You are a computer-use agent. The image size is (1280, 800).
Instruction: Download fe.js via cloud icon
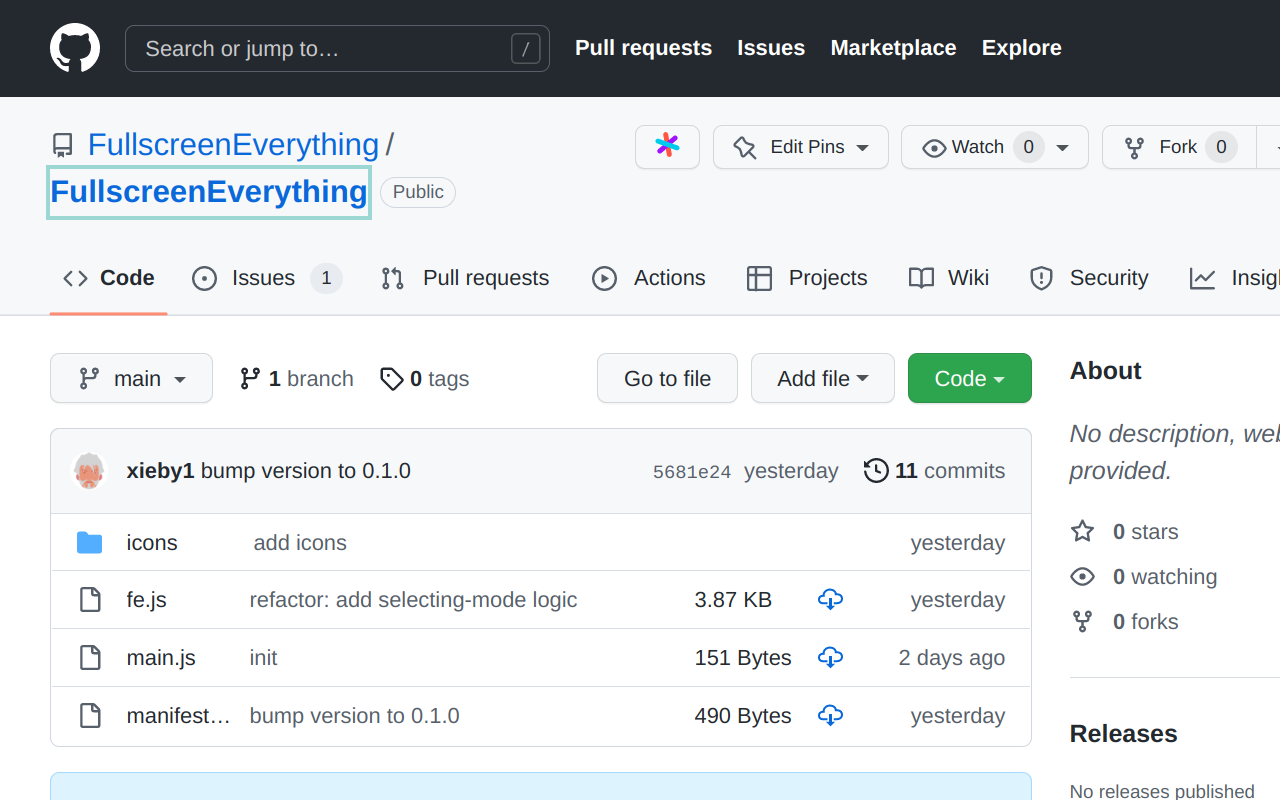pyautogui.click(x=830, y=600)
